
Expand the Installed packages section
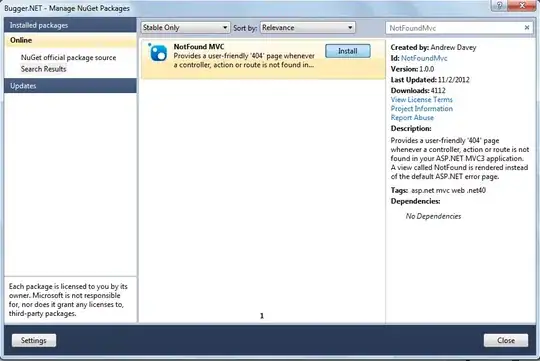tap(70, 25)
